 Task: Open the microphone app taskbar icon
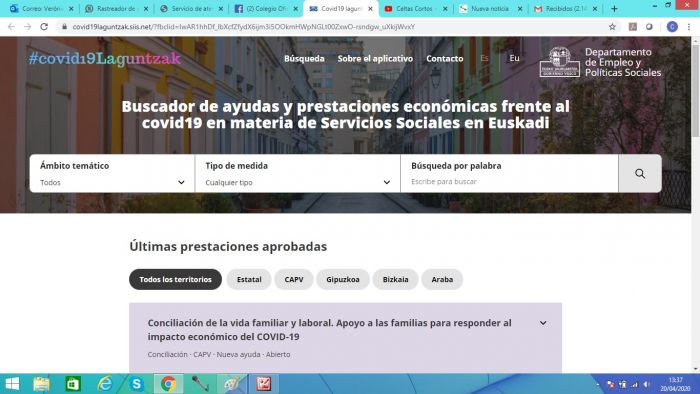(x=200, y=384)
